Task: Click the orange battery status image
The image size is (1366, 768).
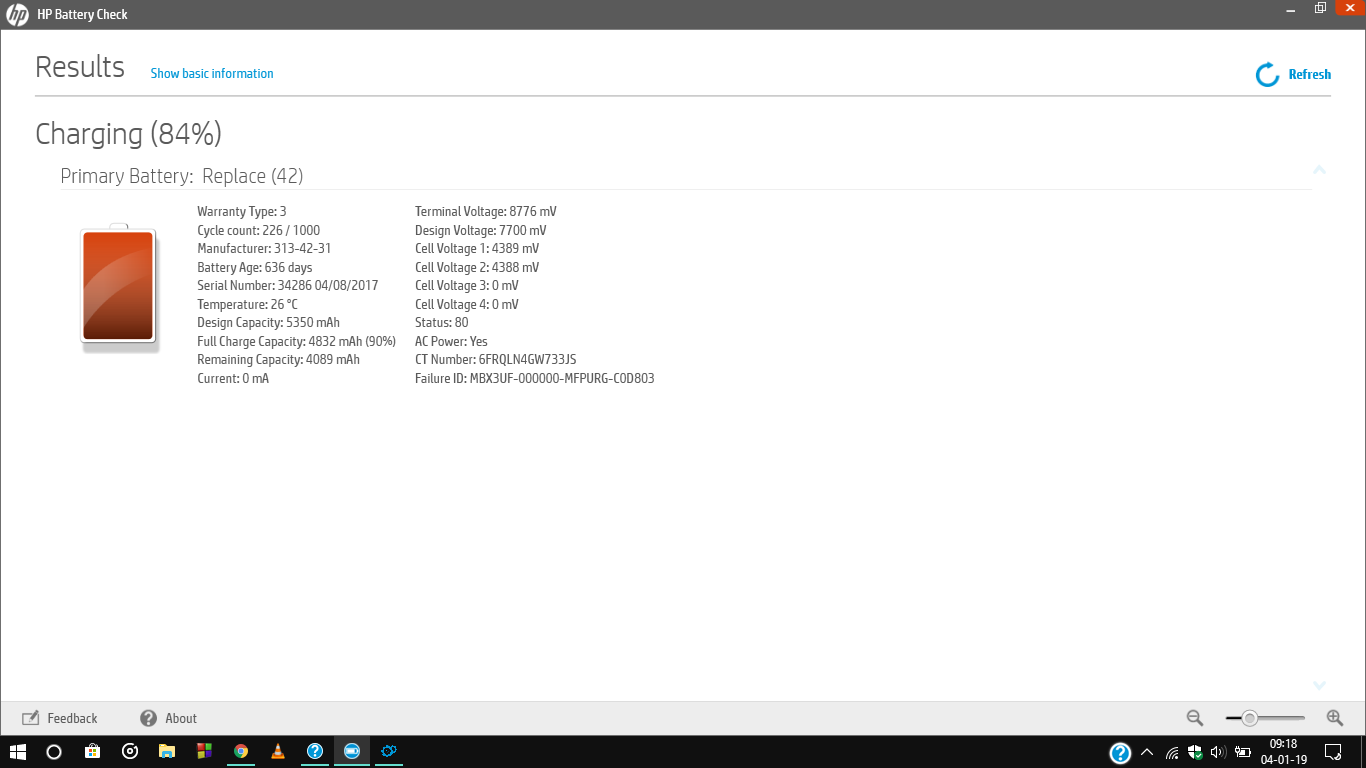Action: (118, 287)
